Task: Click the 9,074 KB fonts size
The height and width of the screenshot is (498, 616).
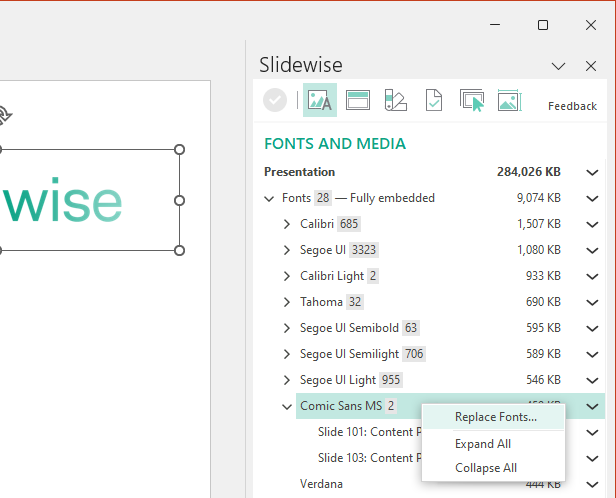Action: [538, 198]
